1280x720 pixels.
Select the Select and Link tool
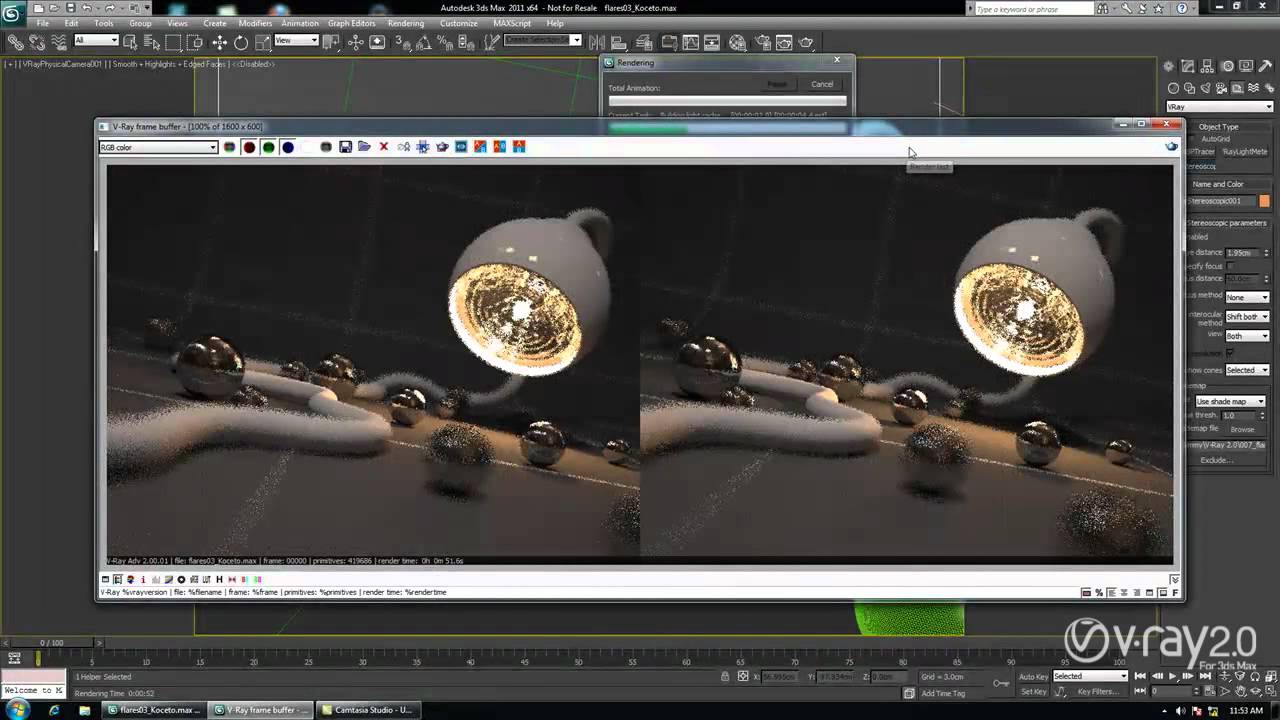coord(15,42)
